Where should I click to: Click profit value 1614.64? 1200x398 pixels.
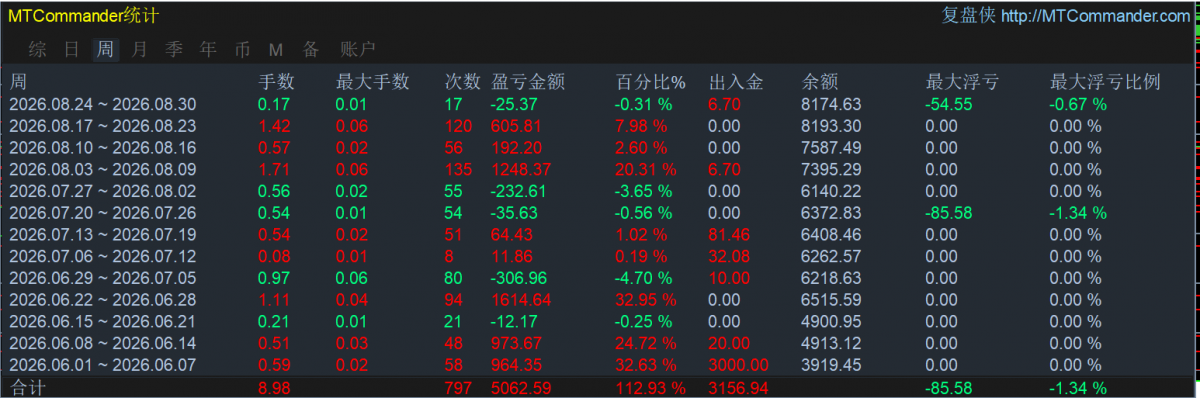[521, 300]
